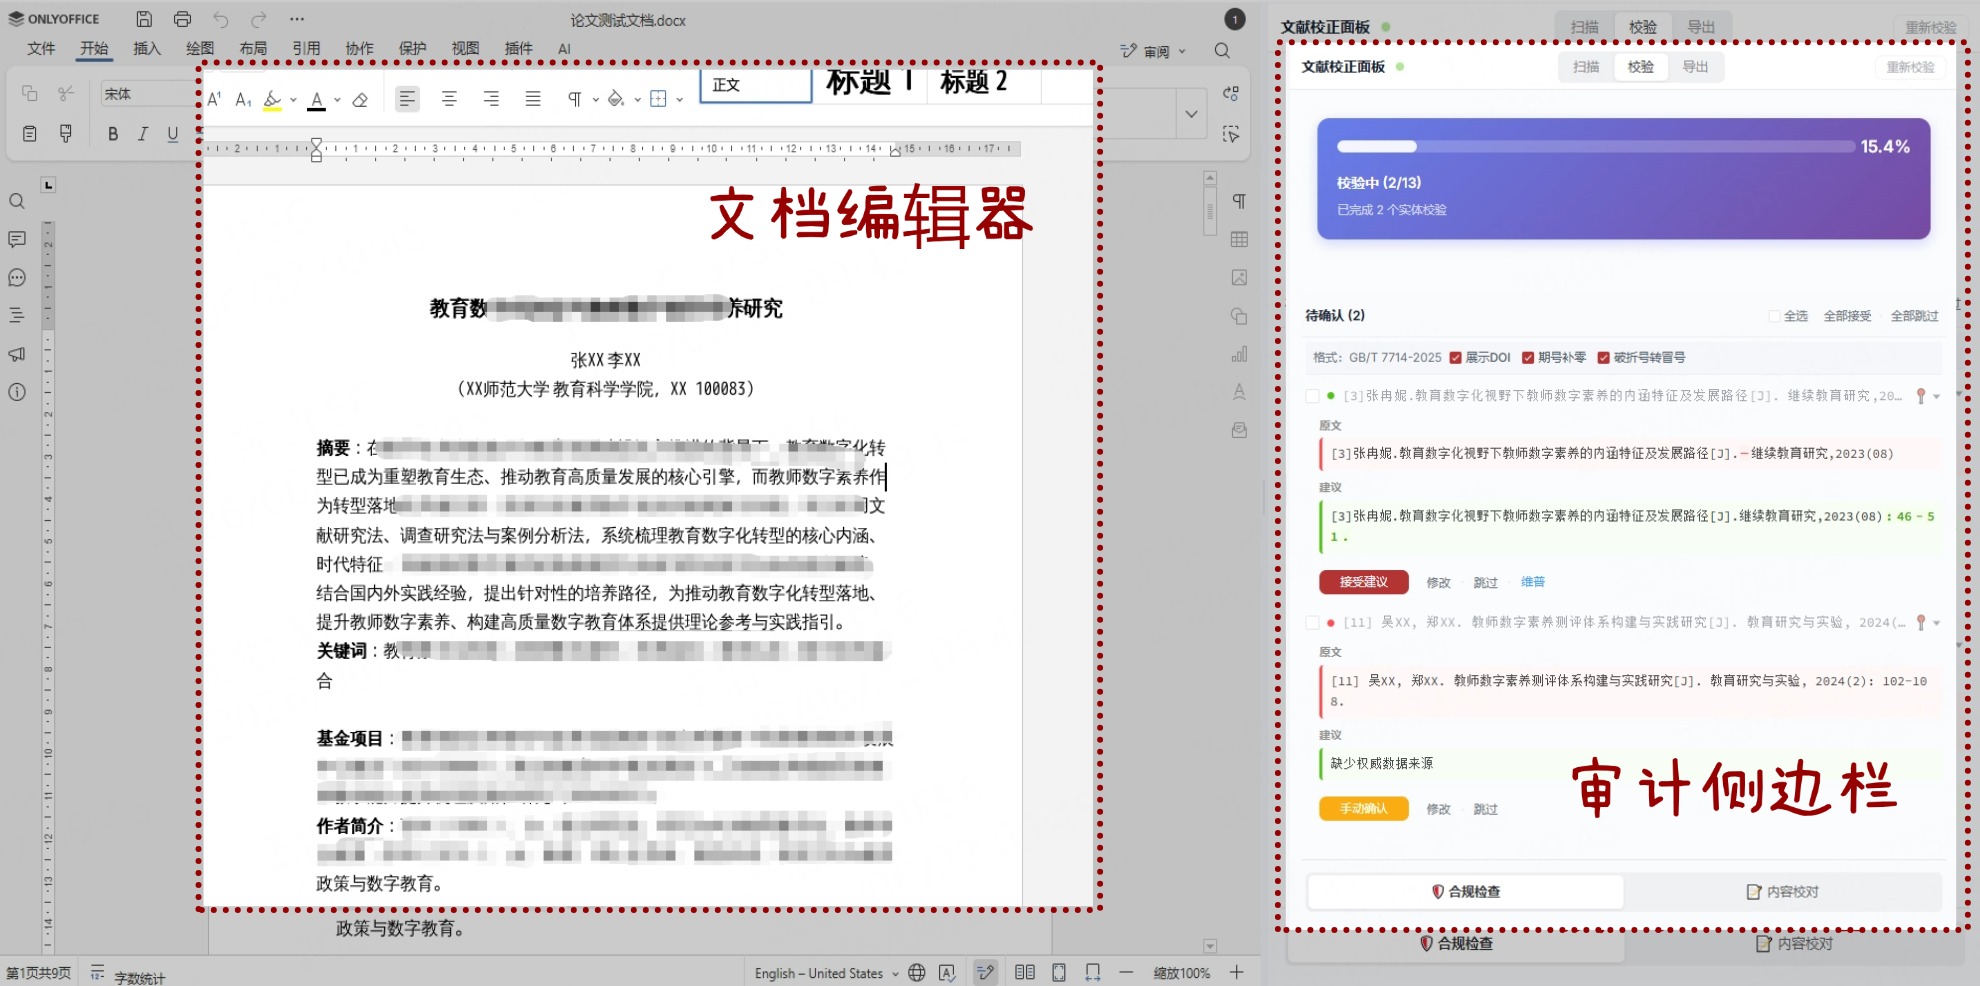Save the document with the floppy-disk icon
The image size is (1980, 986).
(x=144, y=19)
